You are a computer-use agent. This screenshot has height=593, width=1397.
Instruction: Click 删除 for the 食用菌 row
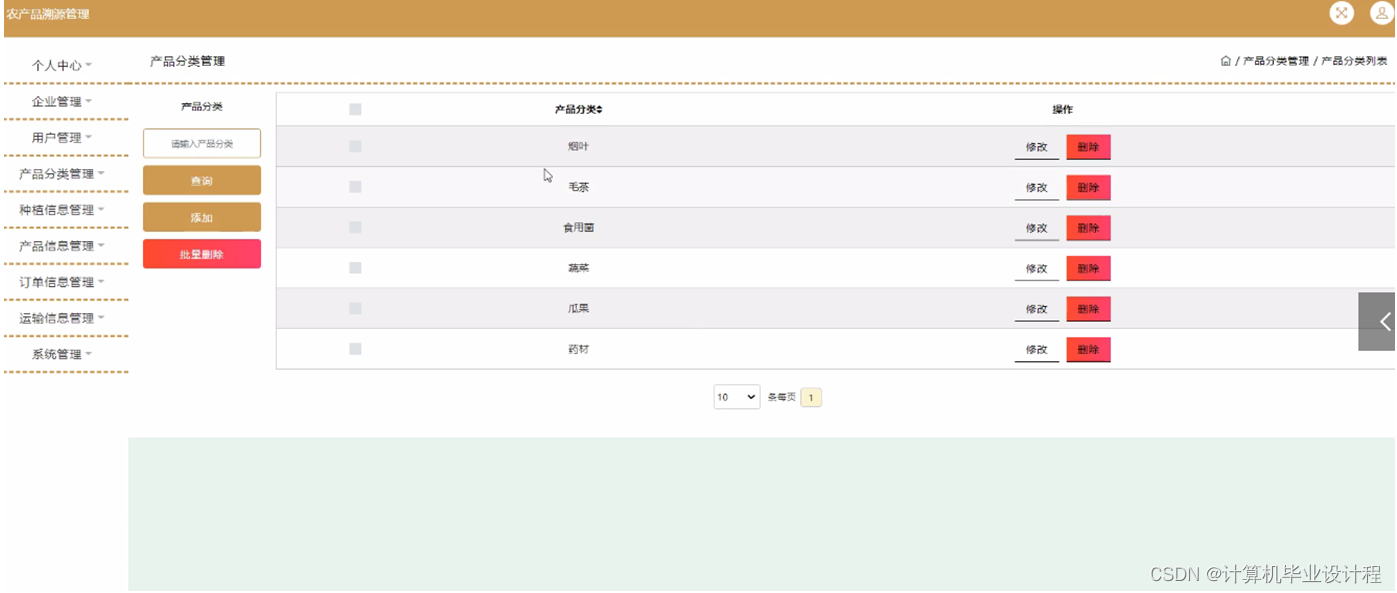point(1088,228)
